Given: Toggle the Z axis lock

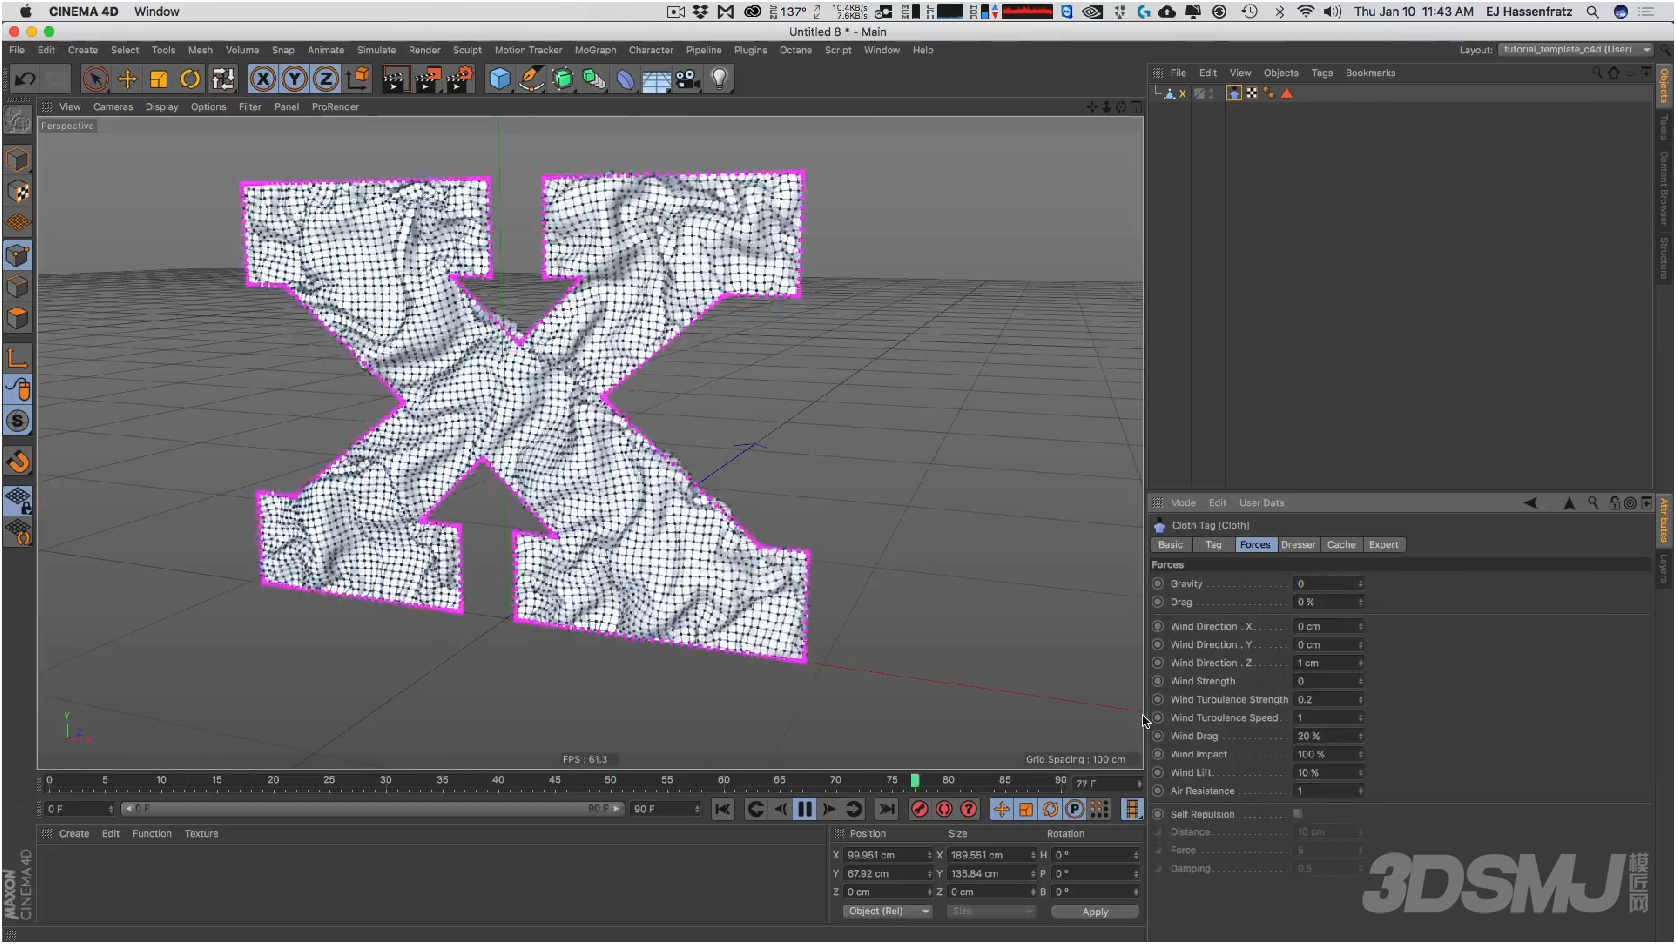Looking at the screenshot, I should click(x=326, y=79).
